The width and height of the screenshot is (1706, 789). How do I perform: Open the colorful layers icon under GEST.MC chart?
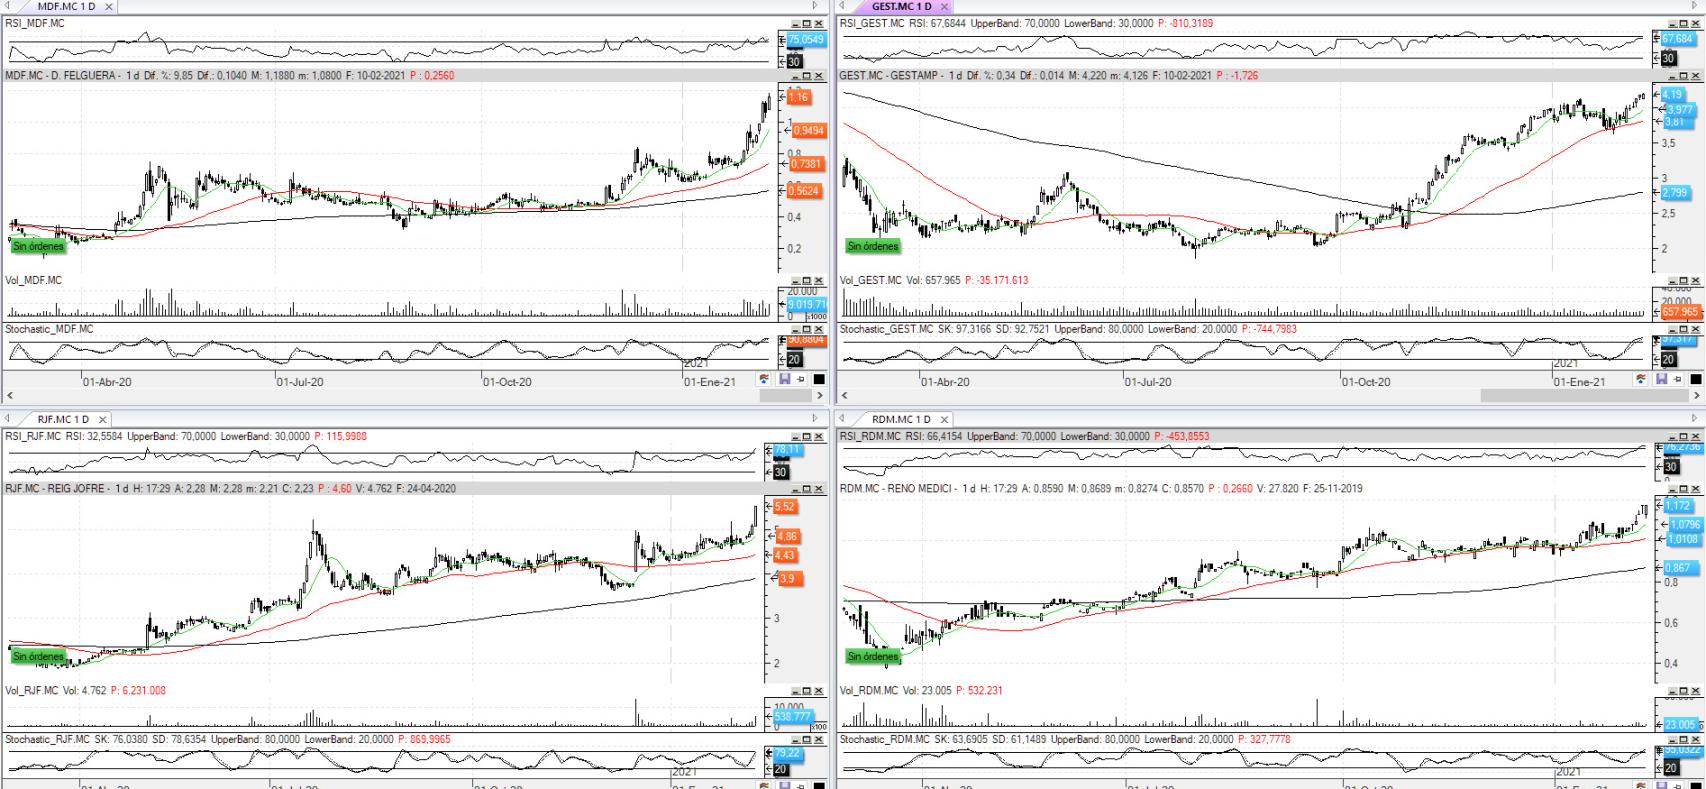(1642, 380)
